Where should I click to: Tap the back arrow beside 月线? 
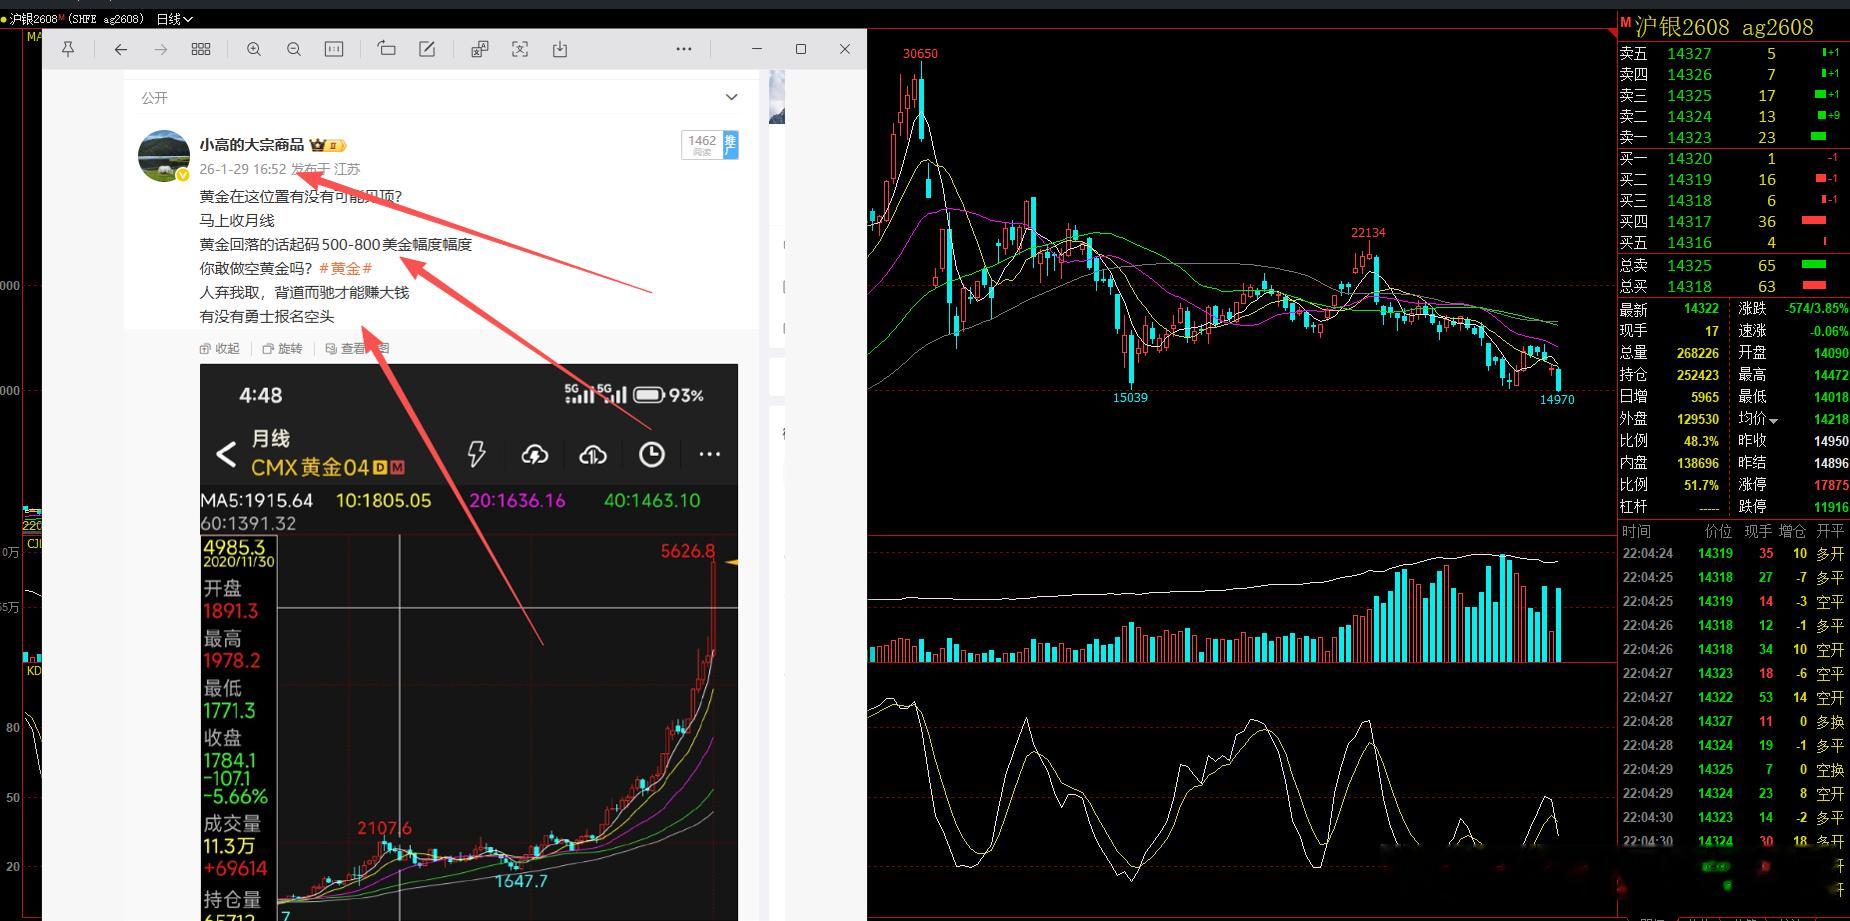[x=226, y=455]
